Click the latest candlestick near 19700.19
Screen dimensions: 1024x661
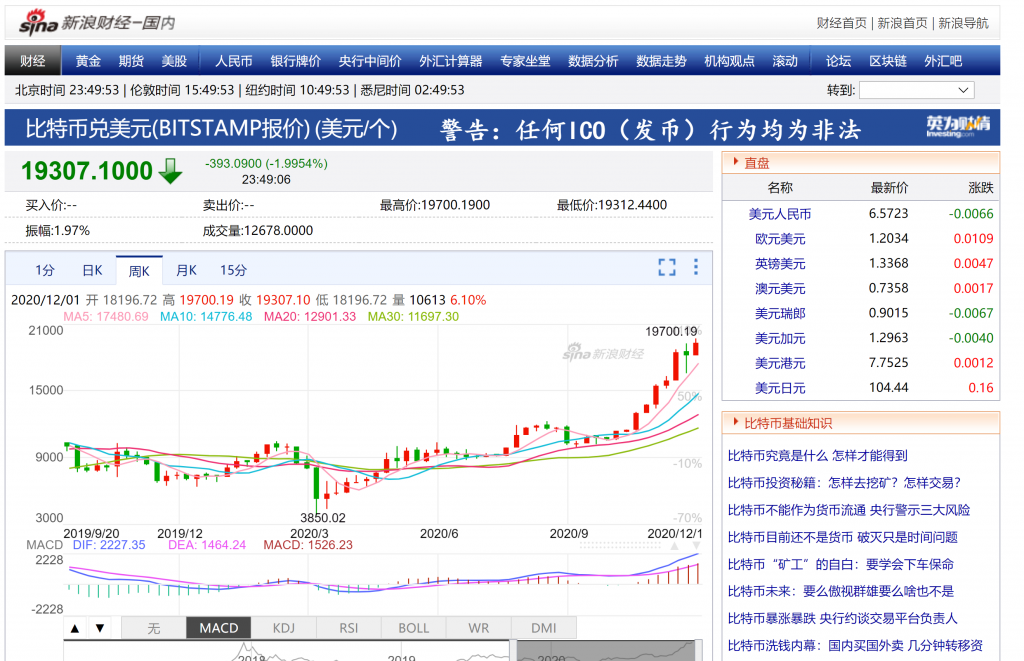point(695,347)
